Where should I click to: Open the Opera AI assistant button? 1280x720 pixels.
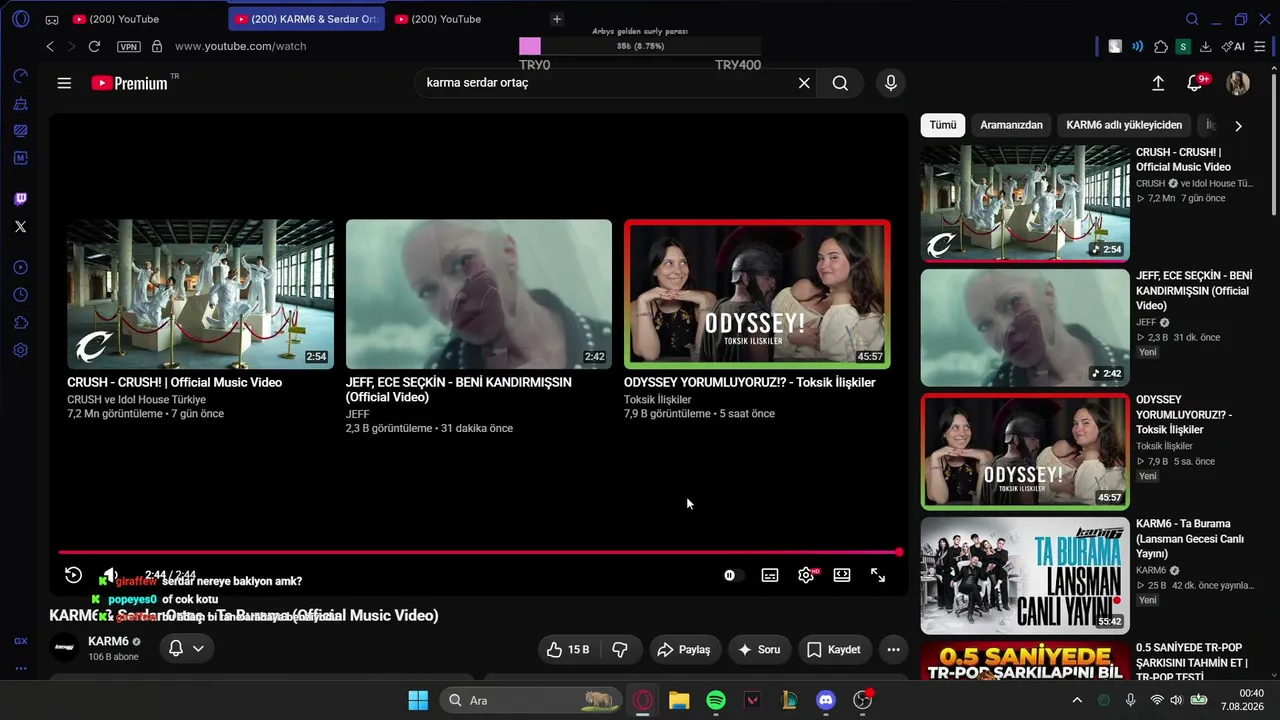click(x=1233, y=46)
